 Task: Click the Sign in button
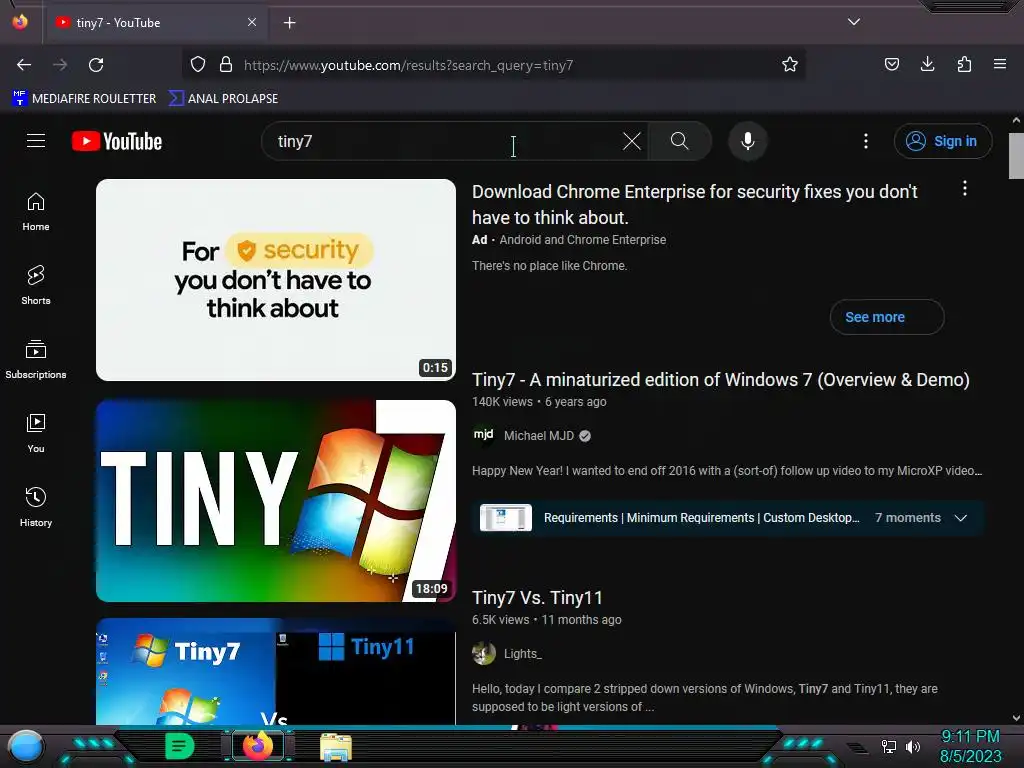coord(943,141)
